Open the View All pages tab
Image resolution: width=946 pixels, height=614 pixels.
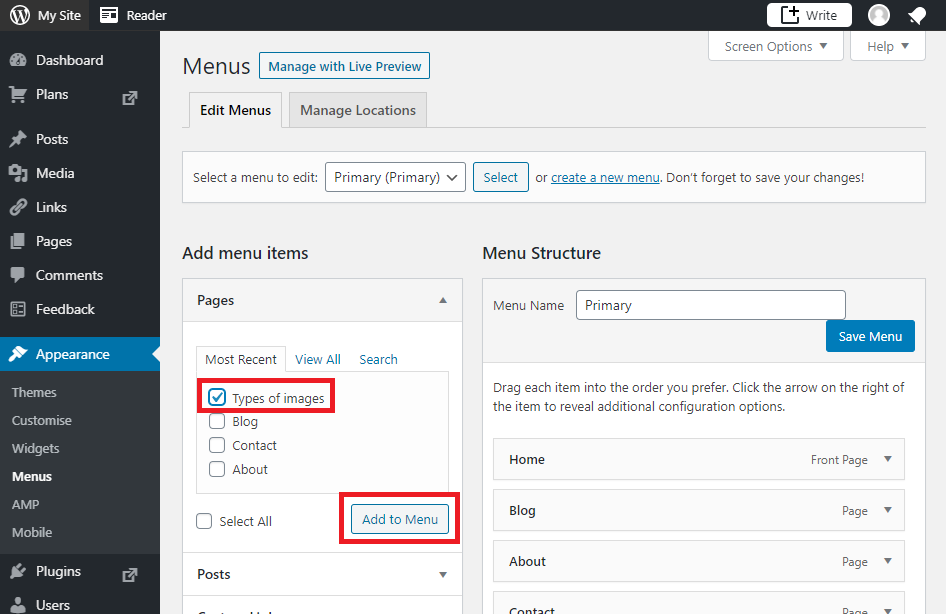click(318, 359)
